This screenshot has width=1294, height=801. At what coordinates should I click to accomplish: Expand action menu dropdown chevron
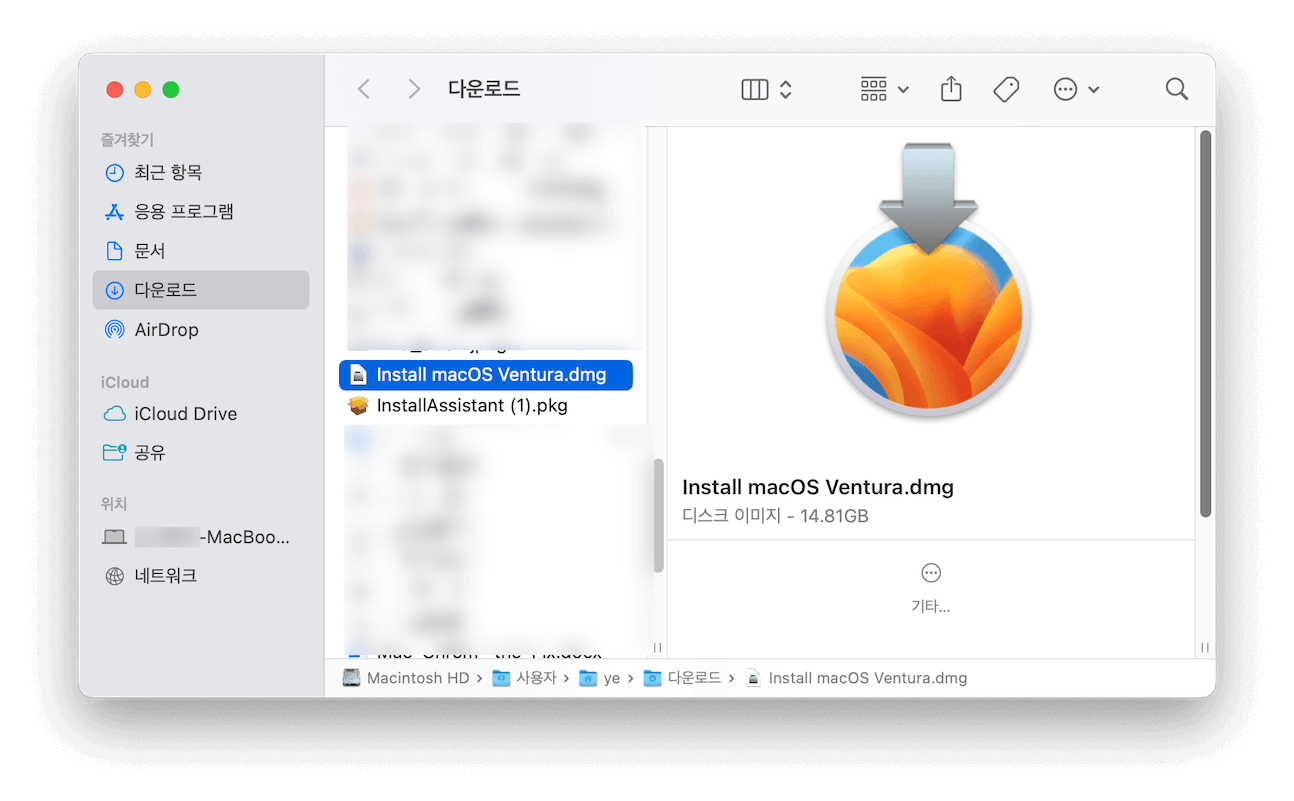[1093, 90]
